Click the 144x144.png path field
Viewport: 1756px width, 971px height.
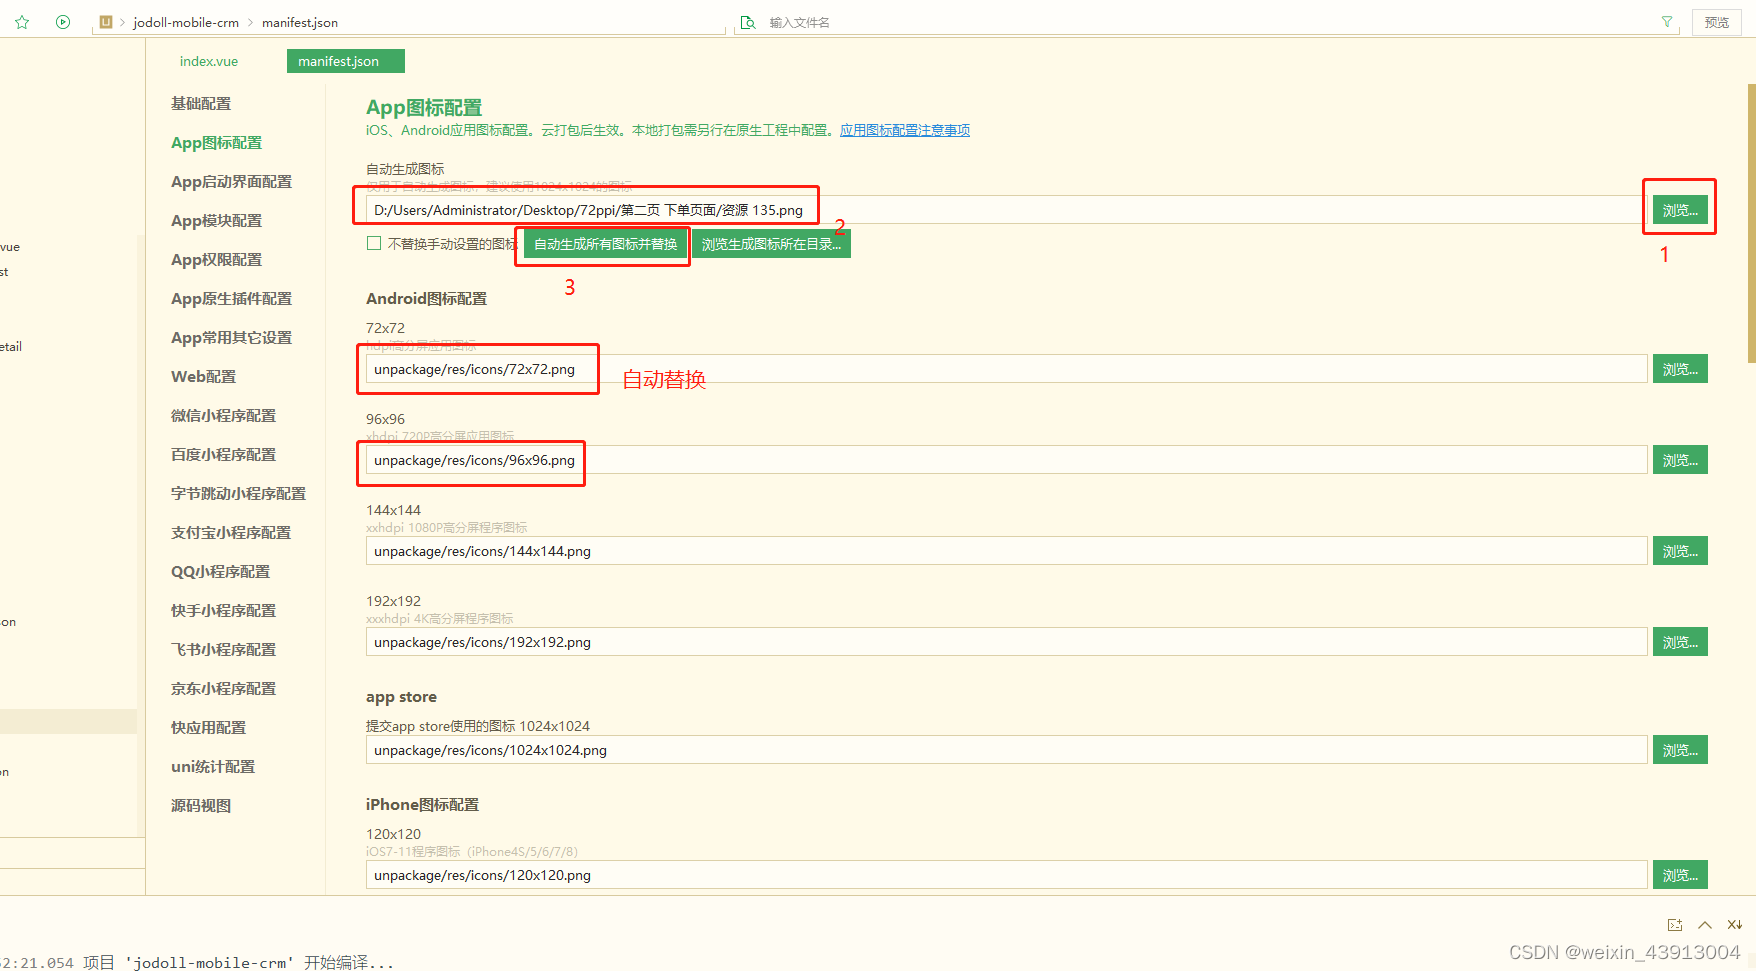tap(1006, 551)
